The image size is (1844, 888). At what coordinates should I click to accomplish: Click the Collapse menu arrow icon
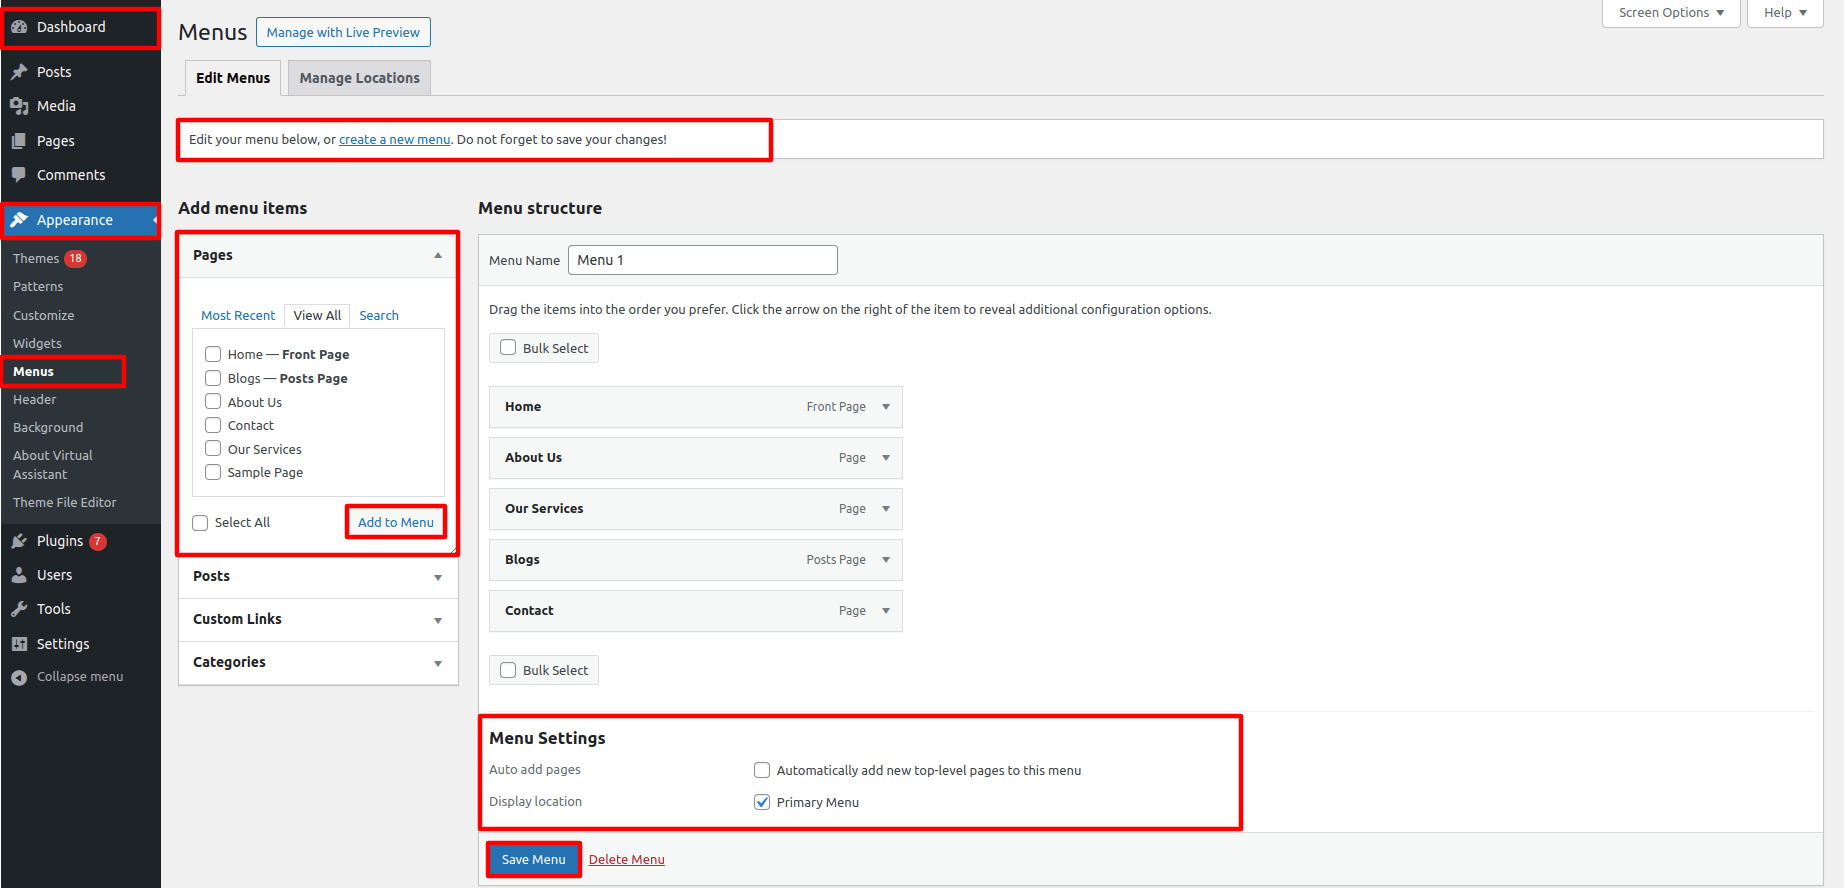coord(19,677)
